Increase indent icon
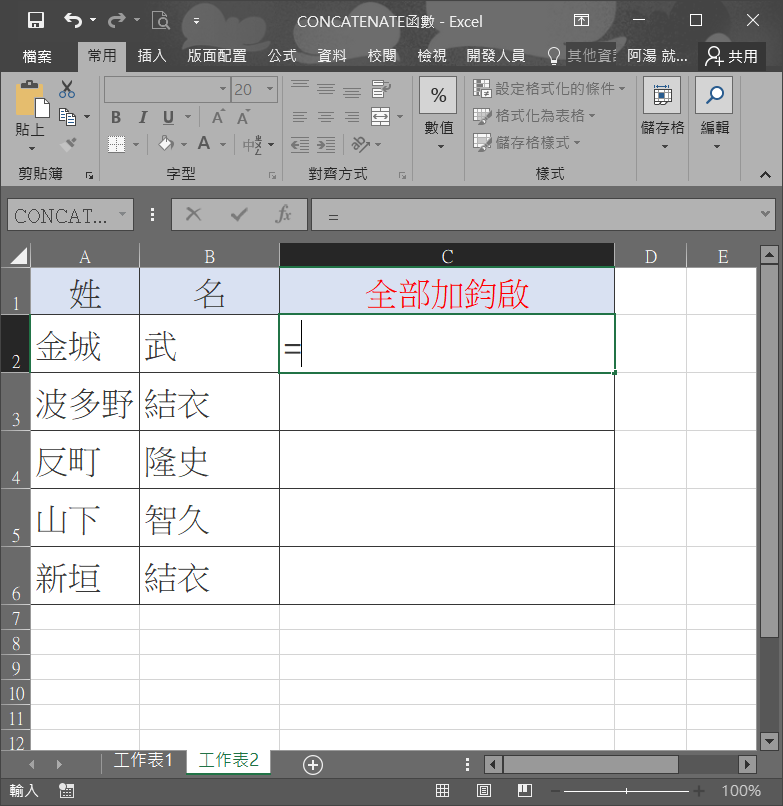 click(326, 145)
